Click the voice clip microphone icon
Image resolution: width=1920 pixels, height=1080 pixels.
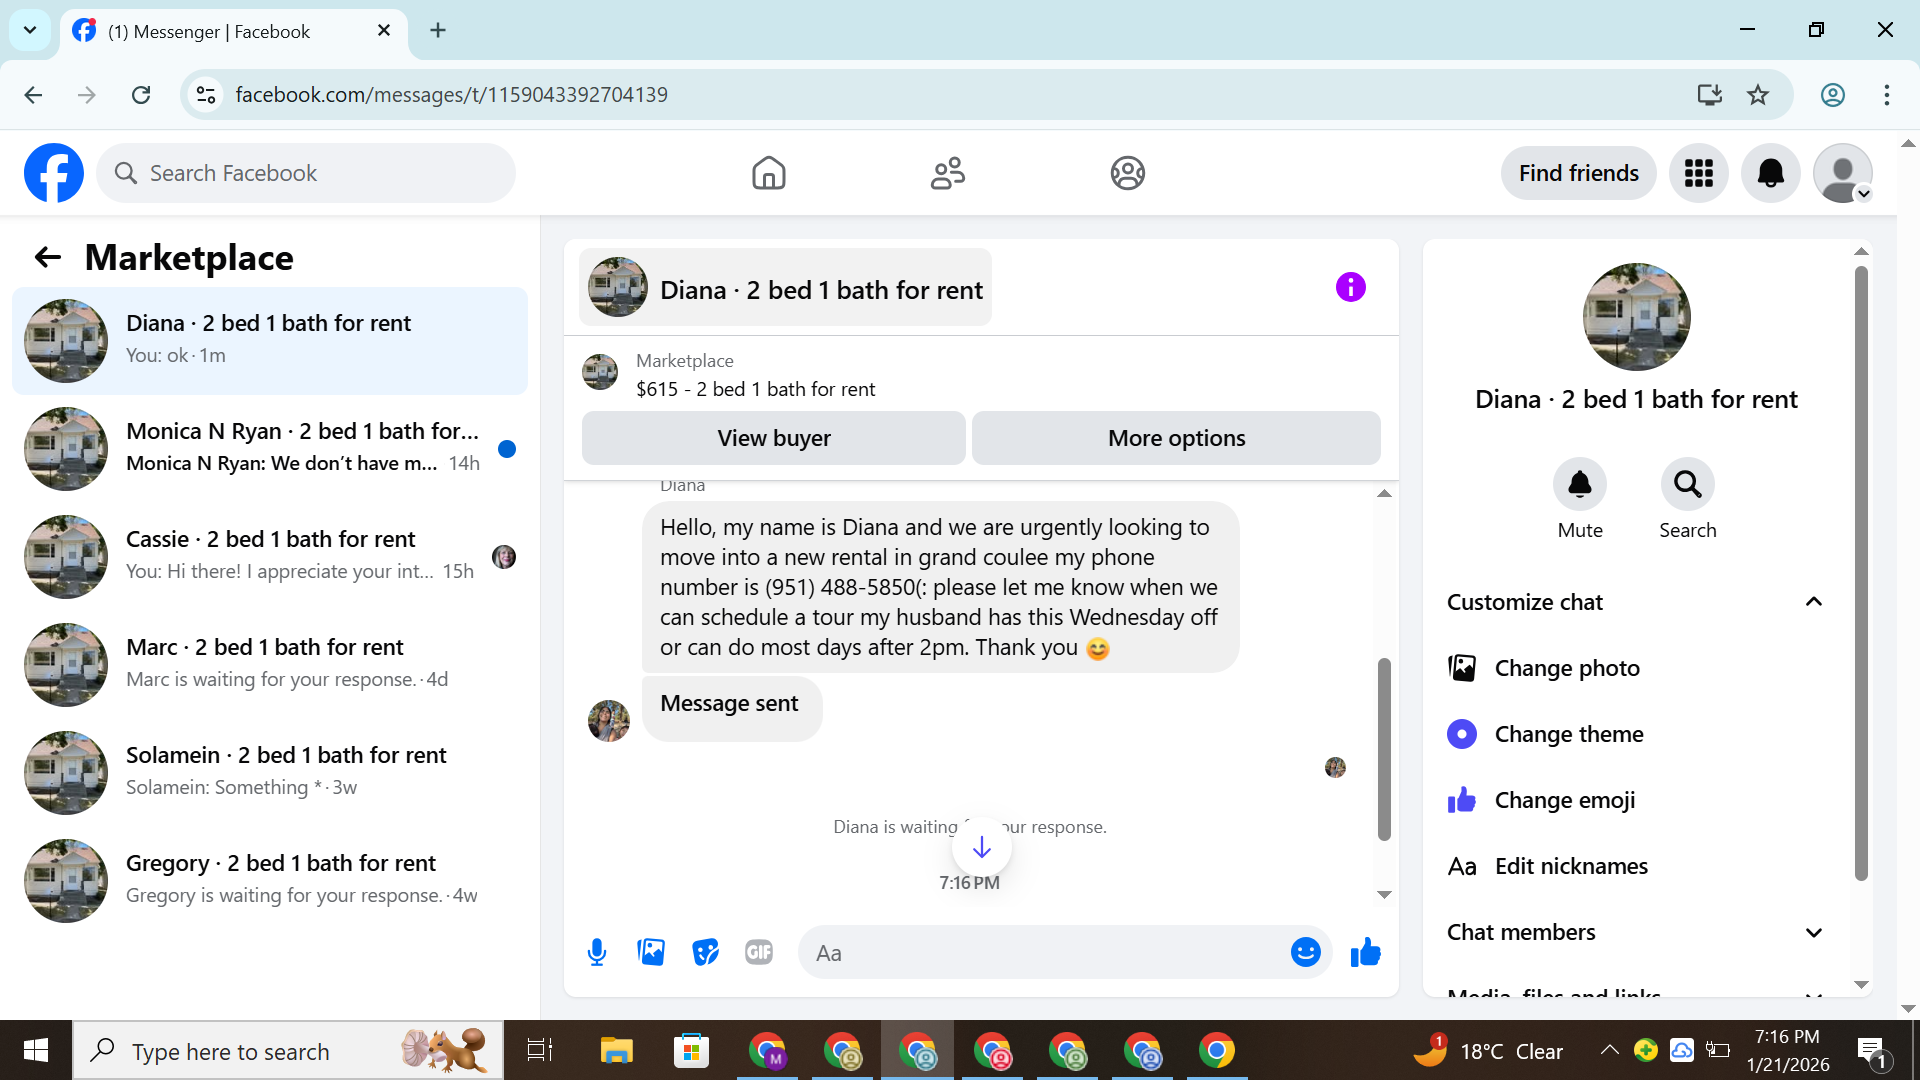tap(597, 953)
